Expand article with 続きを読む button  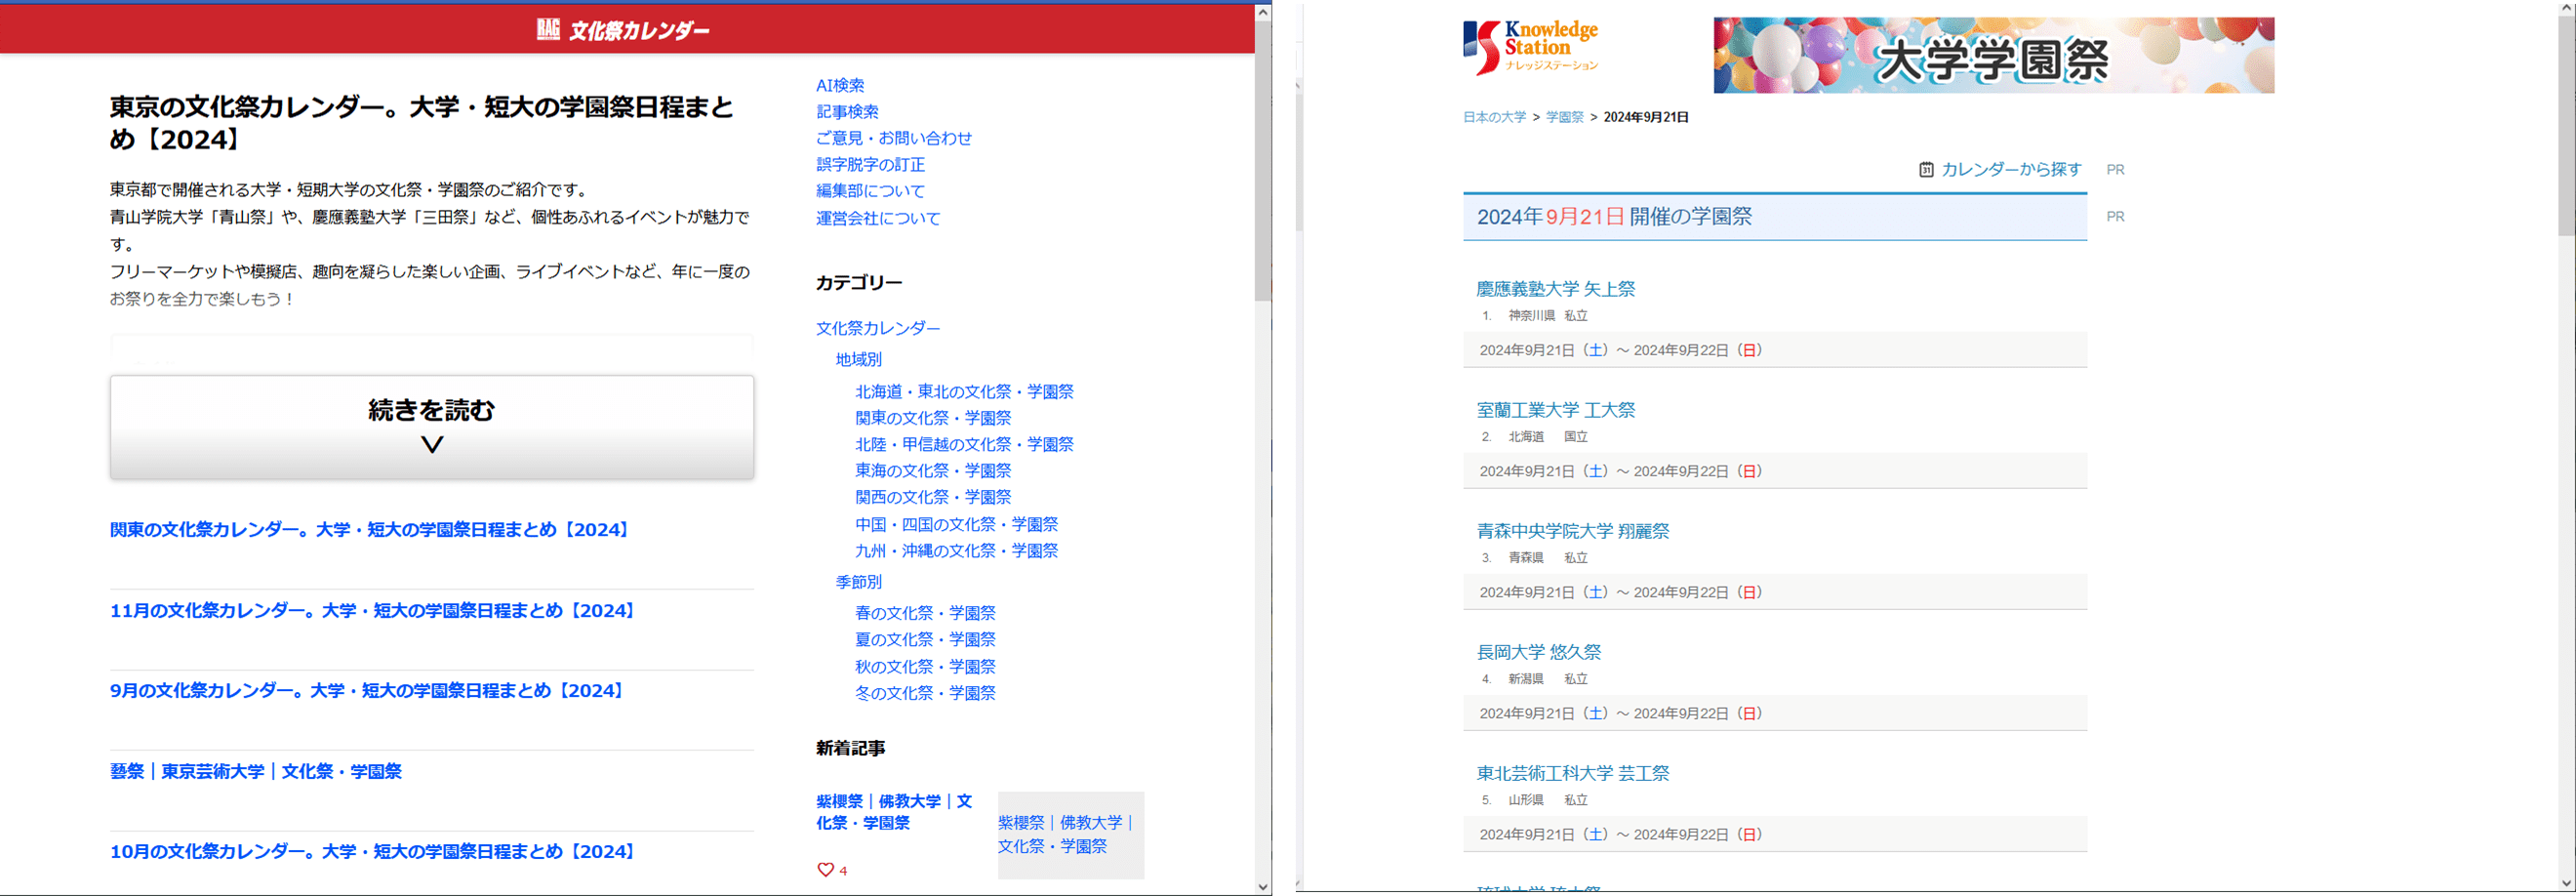[432, 427]
